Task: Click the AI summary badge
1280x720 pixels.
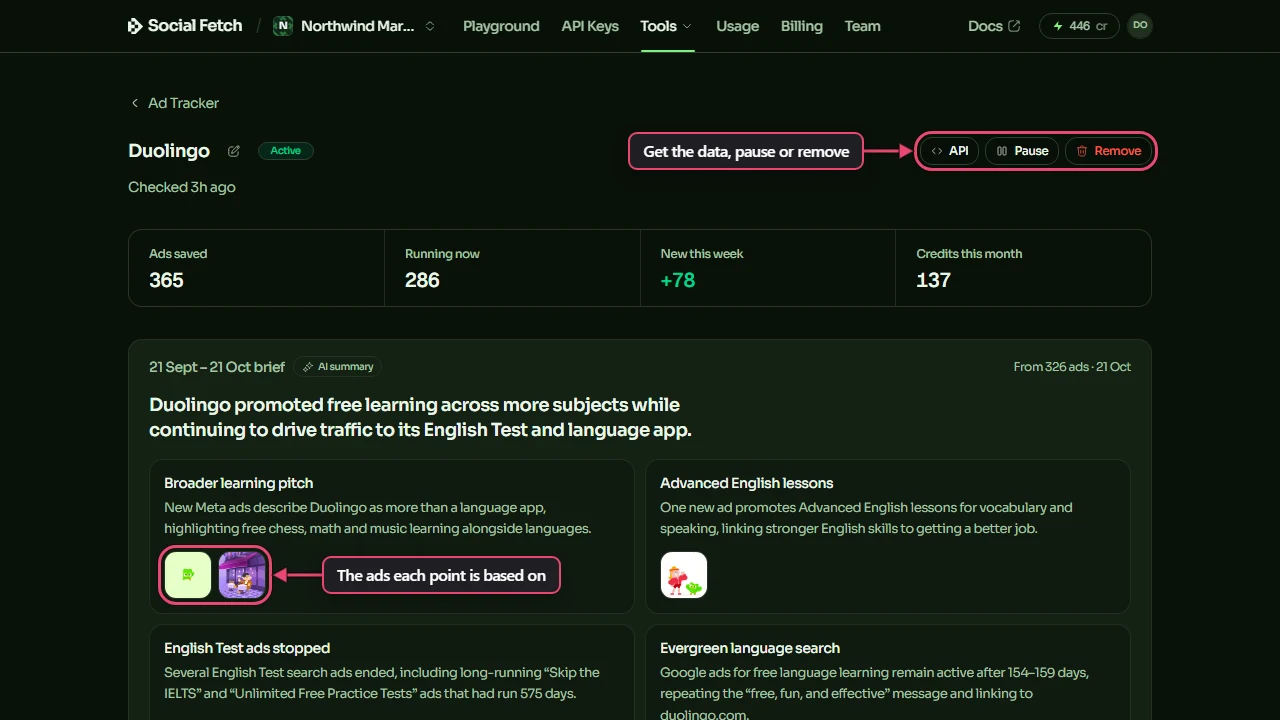Action: coord(338,367)
